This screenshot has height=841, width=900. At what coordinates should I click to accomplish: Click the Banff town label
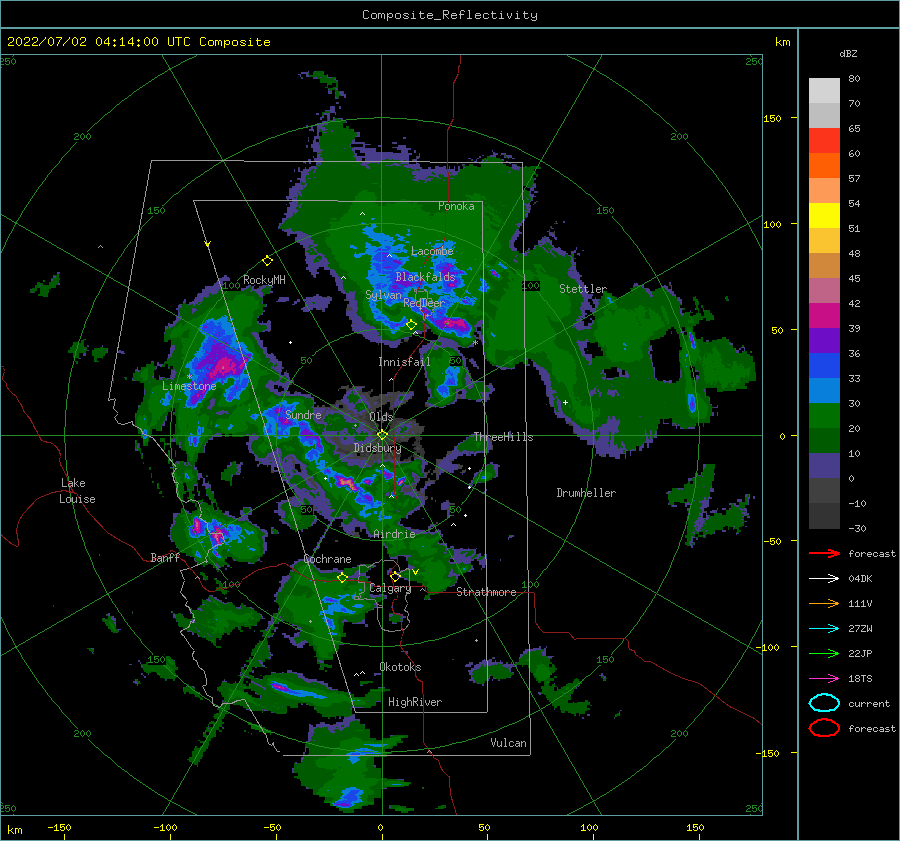coord(165,557)
